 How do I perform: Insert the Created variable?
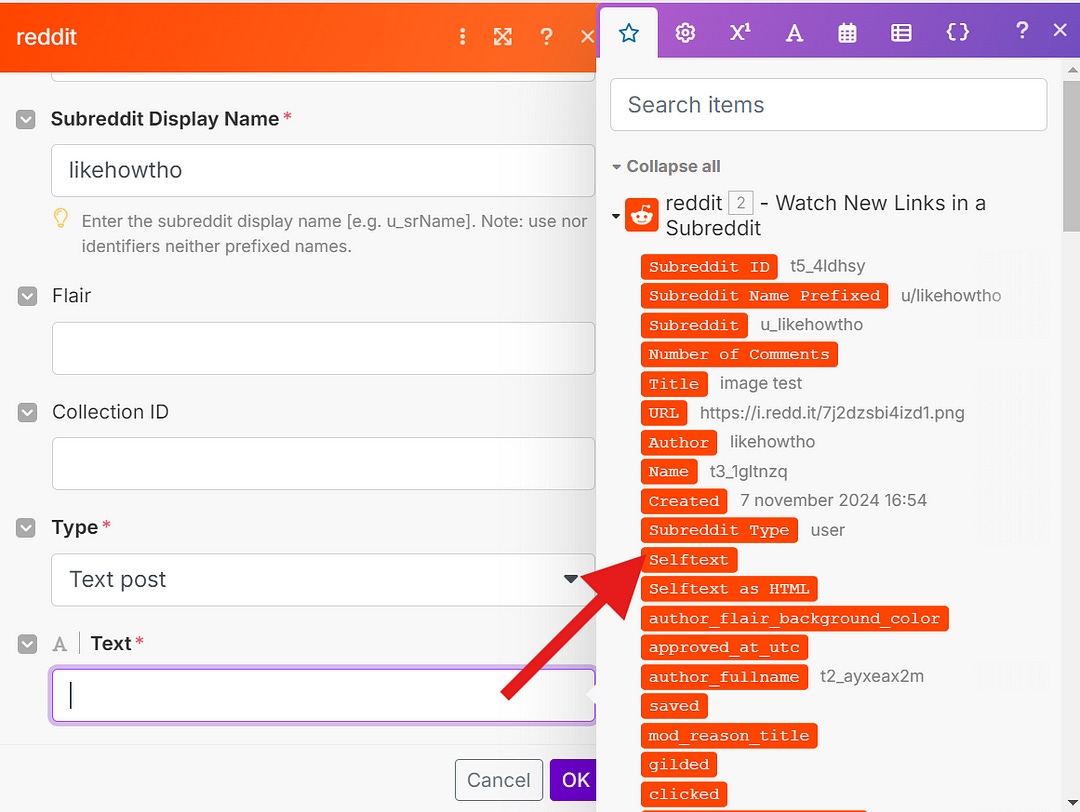[x=684, y=501]
